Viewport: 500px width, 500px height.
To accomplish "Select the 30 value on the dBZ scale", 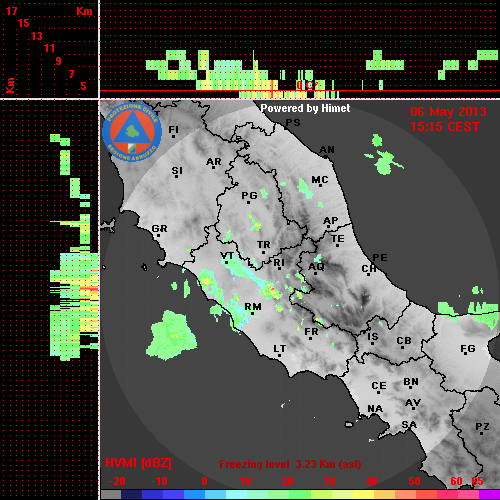I will click(x=329, y=481).
